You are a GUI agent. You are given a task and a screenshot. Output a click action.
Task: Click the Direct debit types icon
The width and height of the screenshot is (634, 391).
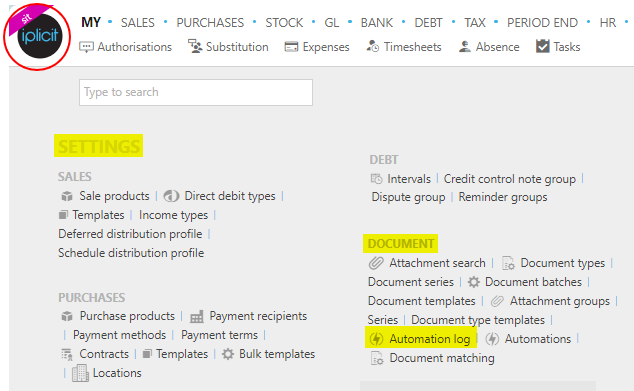point(171,197)
